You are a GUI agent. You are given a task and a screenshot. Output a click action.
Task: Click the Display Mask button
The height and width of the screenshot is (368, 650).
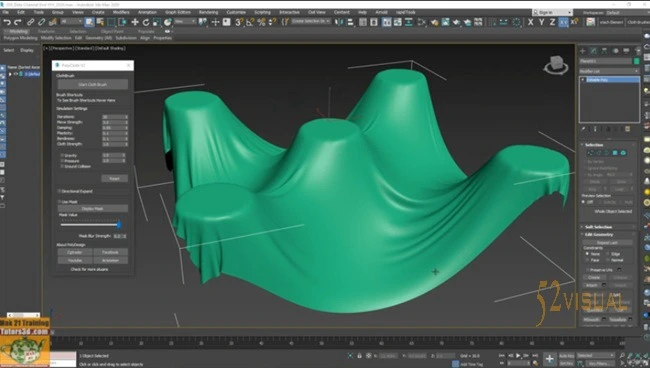(x=92, y=208)
